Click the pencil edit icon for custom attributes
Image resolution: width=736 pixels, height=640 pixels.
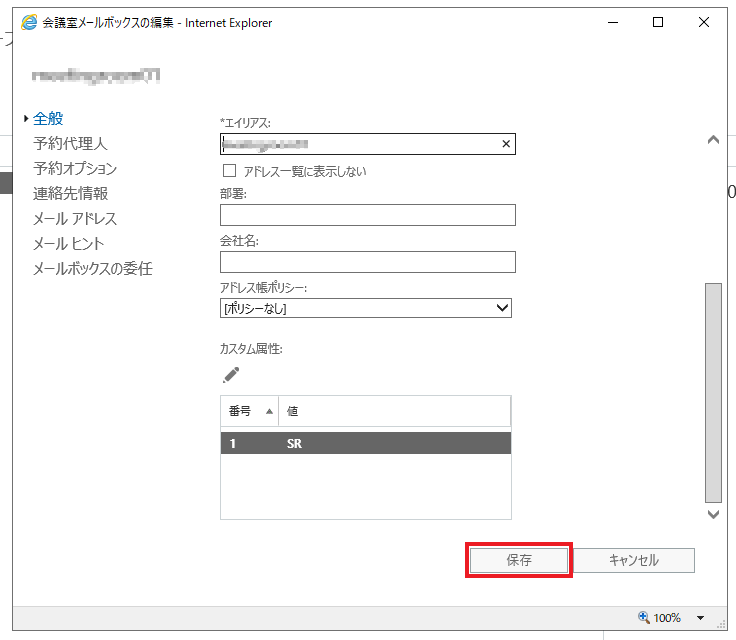[x=231, y=375]
